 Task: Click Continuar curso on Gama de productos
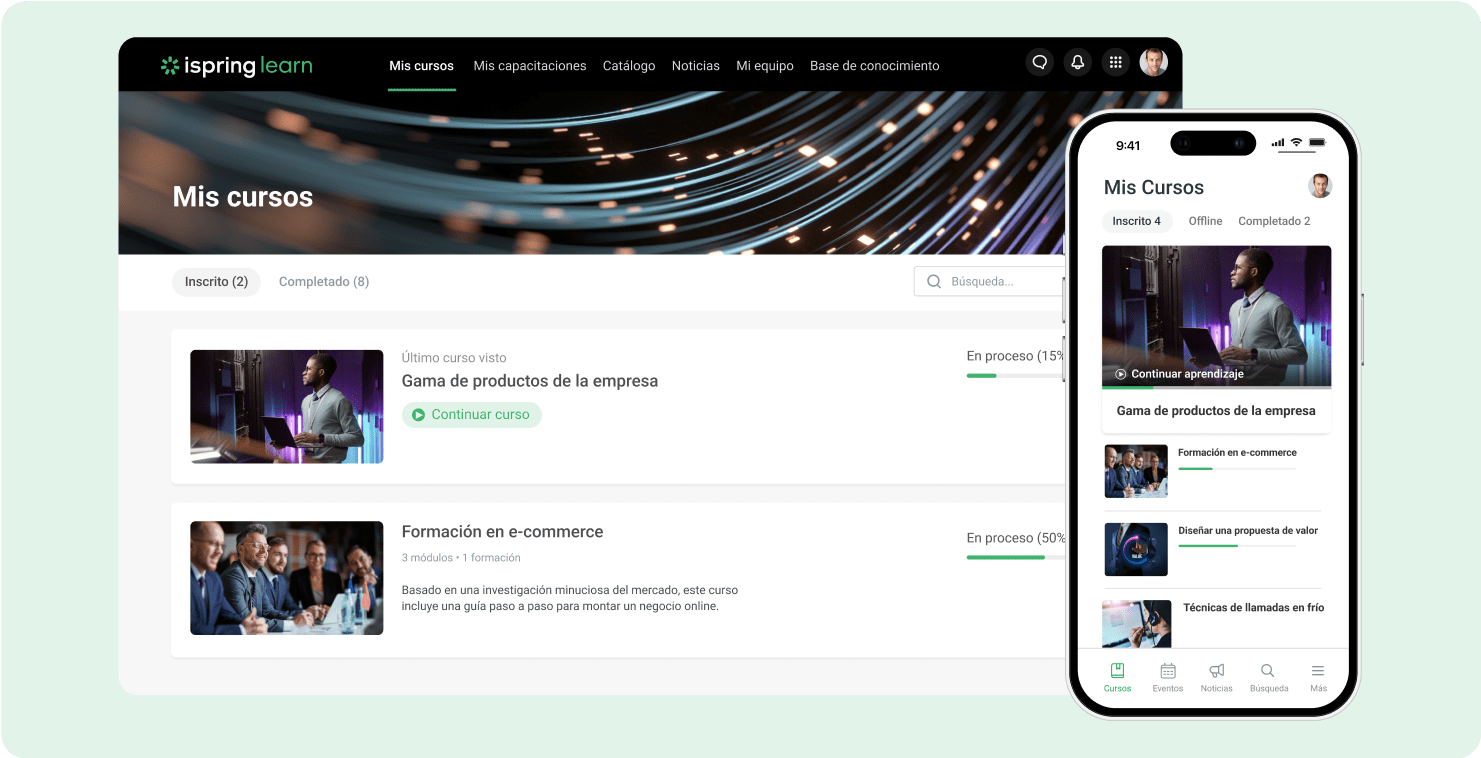(x=472, y=414)
